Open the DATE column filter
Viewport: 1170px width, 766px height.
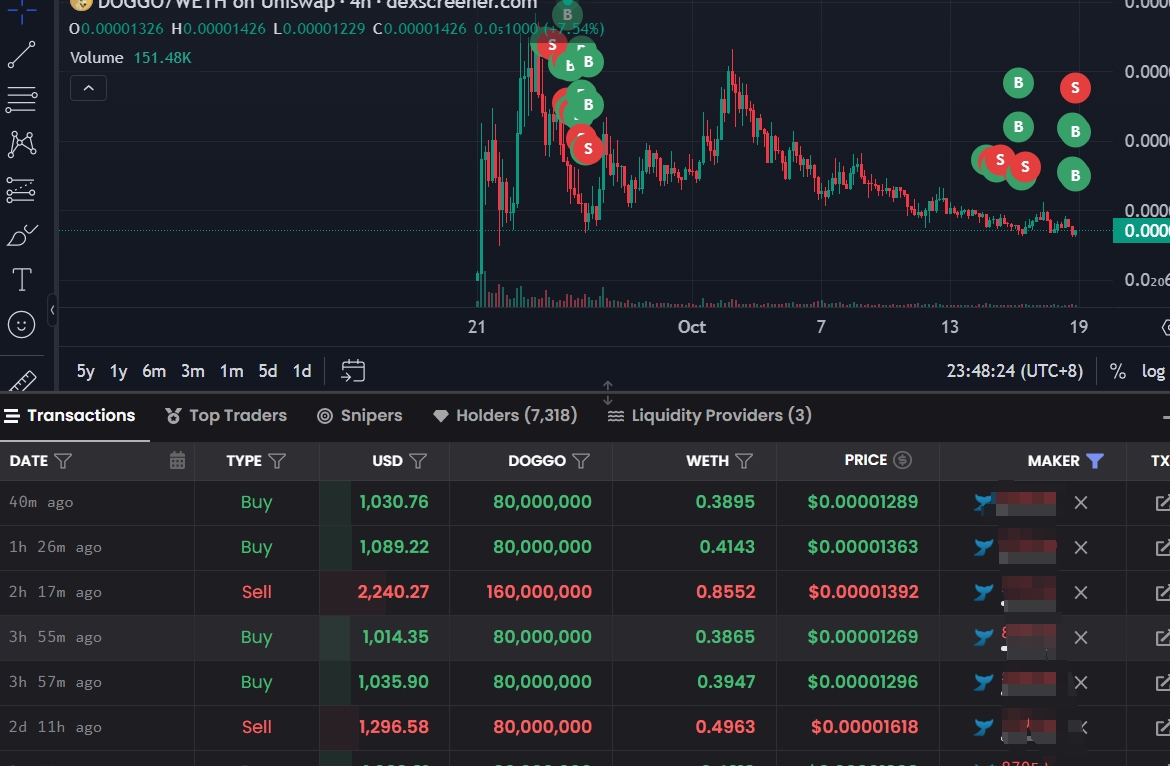63,461
